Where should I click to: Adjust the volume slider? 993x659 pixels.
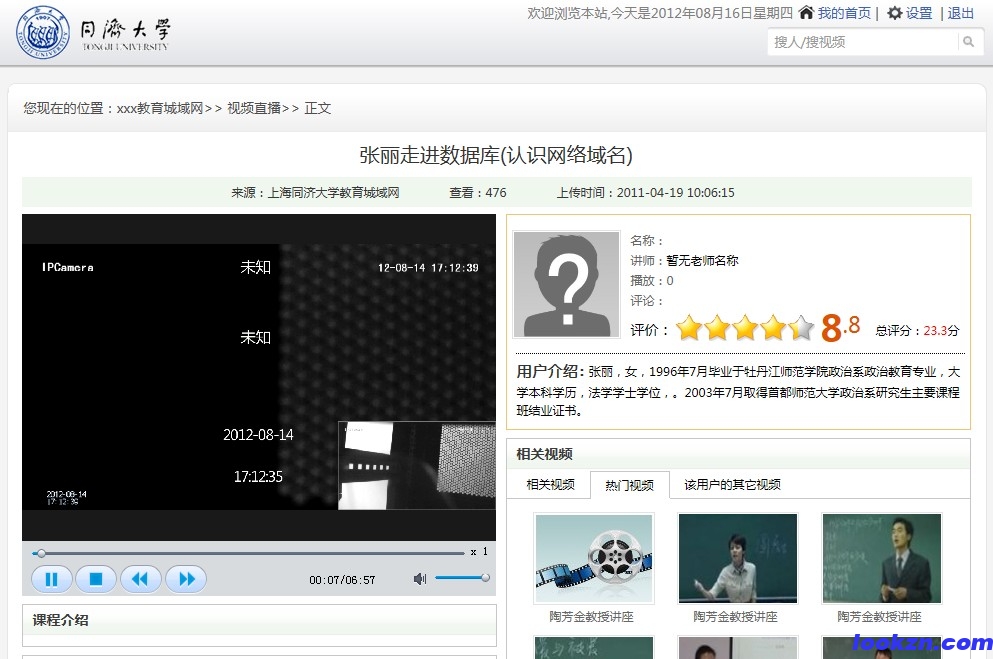(462, 577)
